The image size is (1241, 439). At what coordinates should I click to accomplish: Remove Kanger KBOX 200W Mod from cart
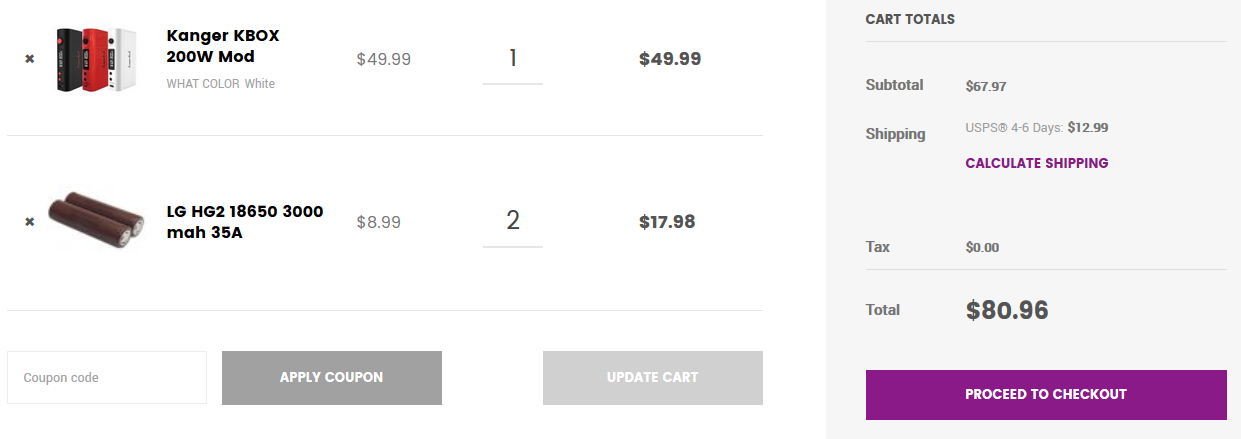[30, 59]
